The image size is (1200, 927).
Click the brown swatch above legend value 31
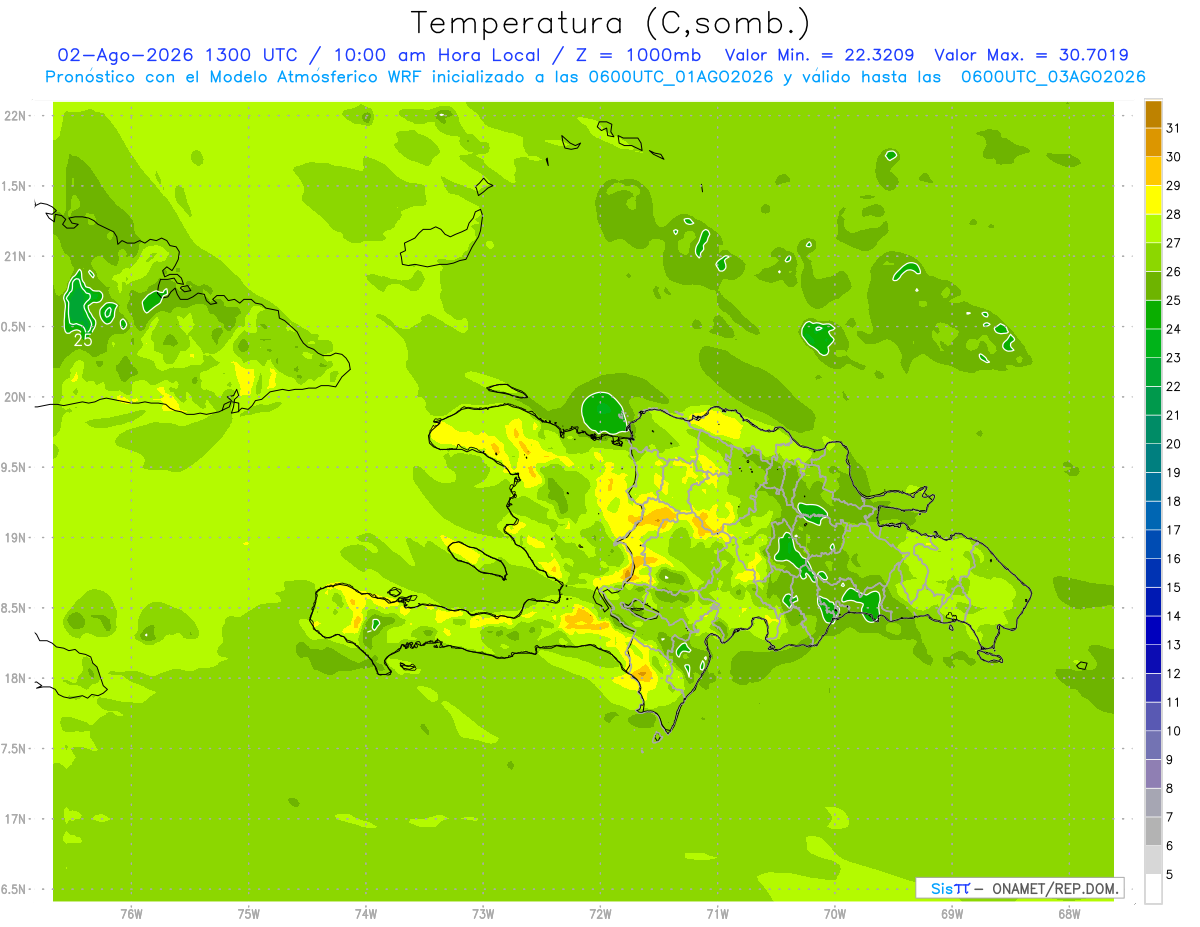tap(1153, 115)
